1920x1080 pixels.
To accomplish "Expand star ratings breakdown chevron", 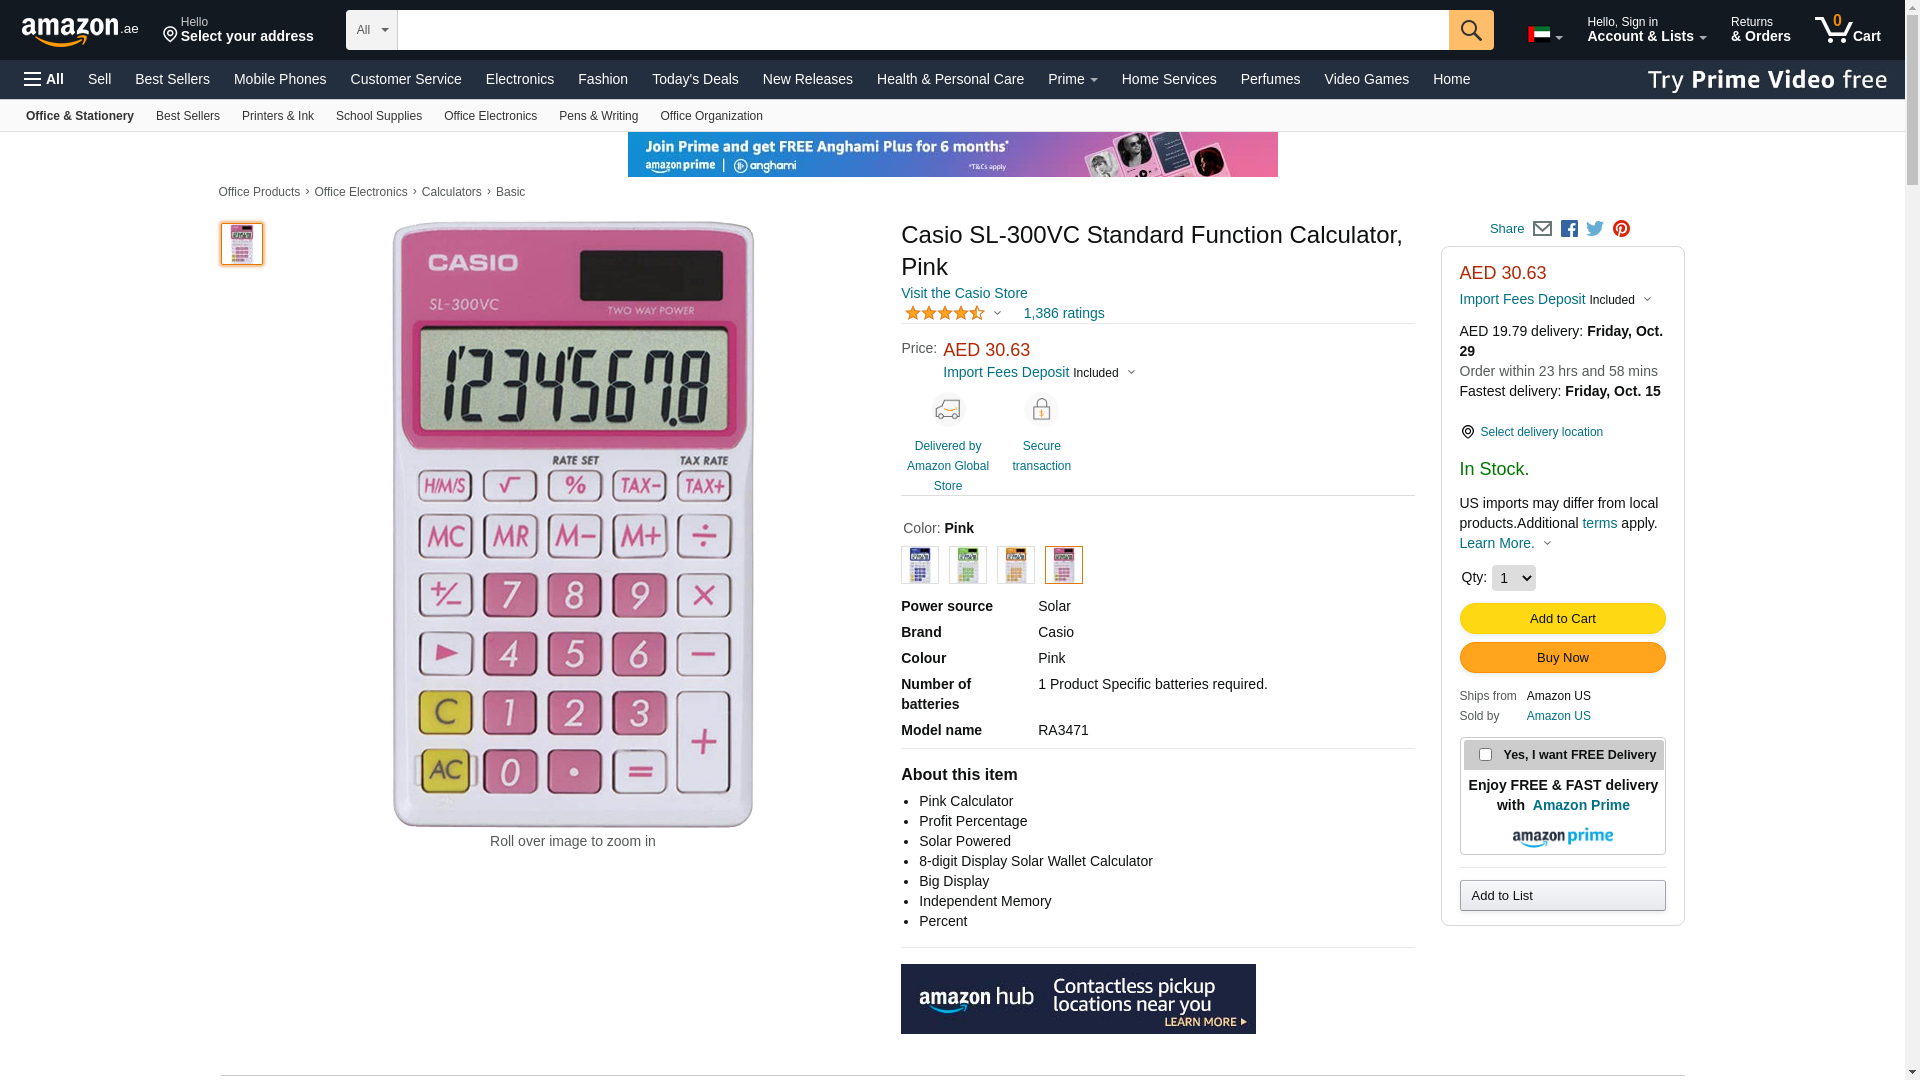I will pos(997,314).
